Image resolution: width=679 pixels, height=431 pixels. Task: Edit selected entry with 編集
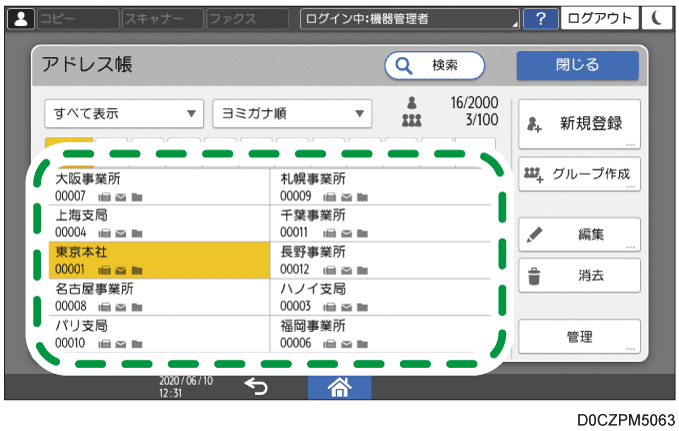click(x=579, y=234)
